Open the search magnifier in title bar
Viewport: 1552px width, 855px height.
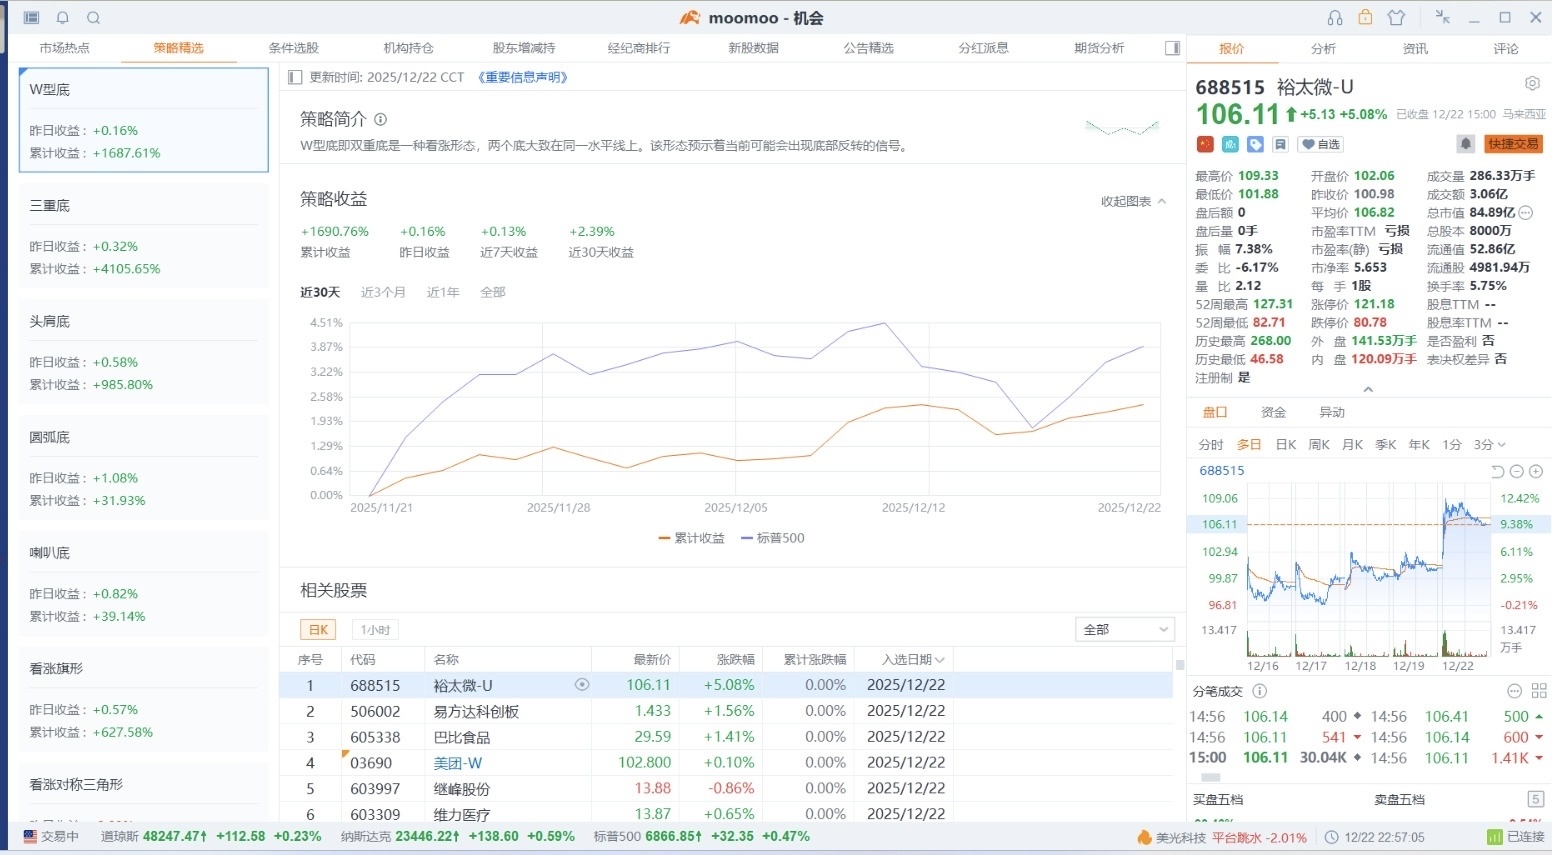click(93, 18)
